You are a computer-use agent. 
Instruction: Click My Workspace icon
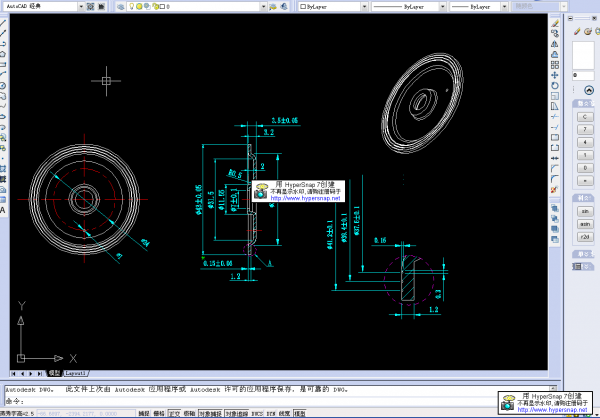coord(101,7)
